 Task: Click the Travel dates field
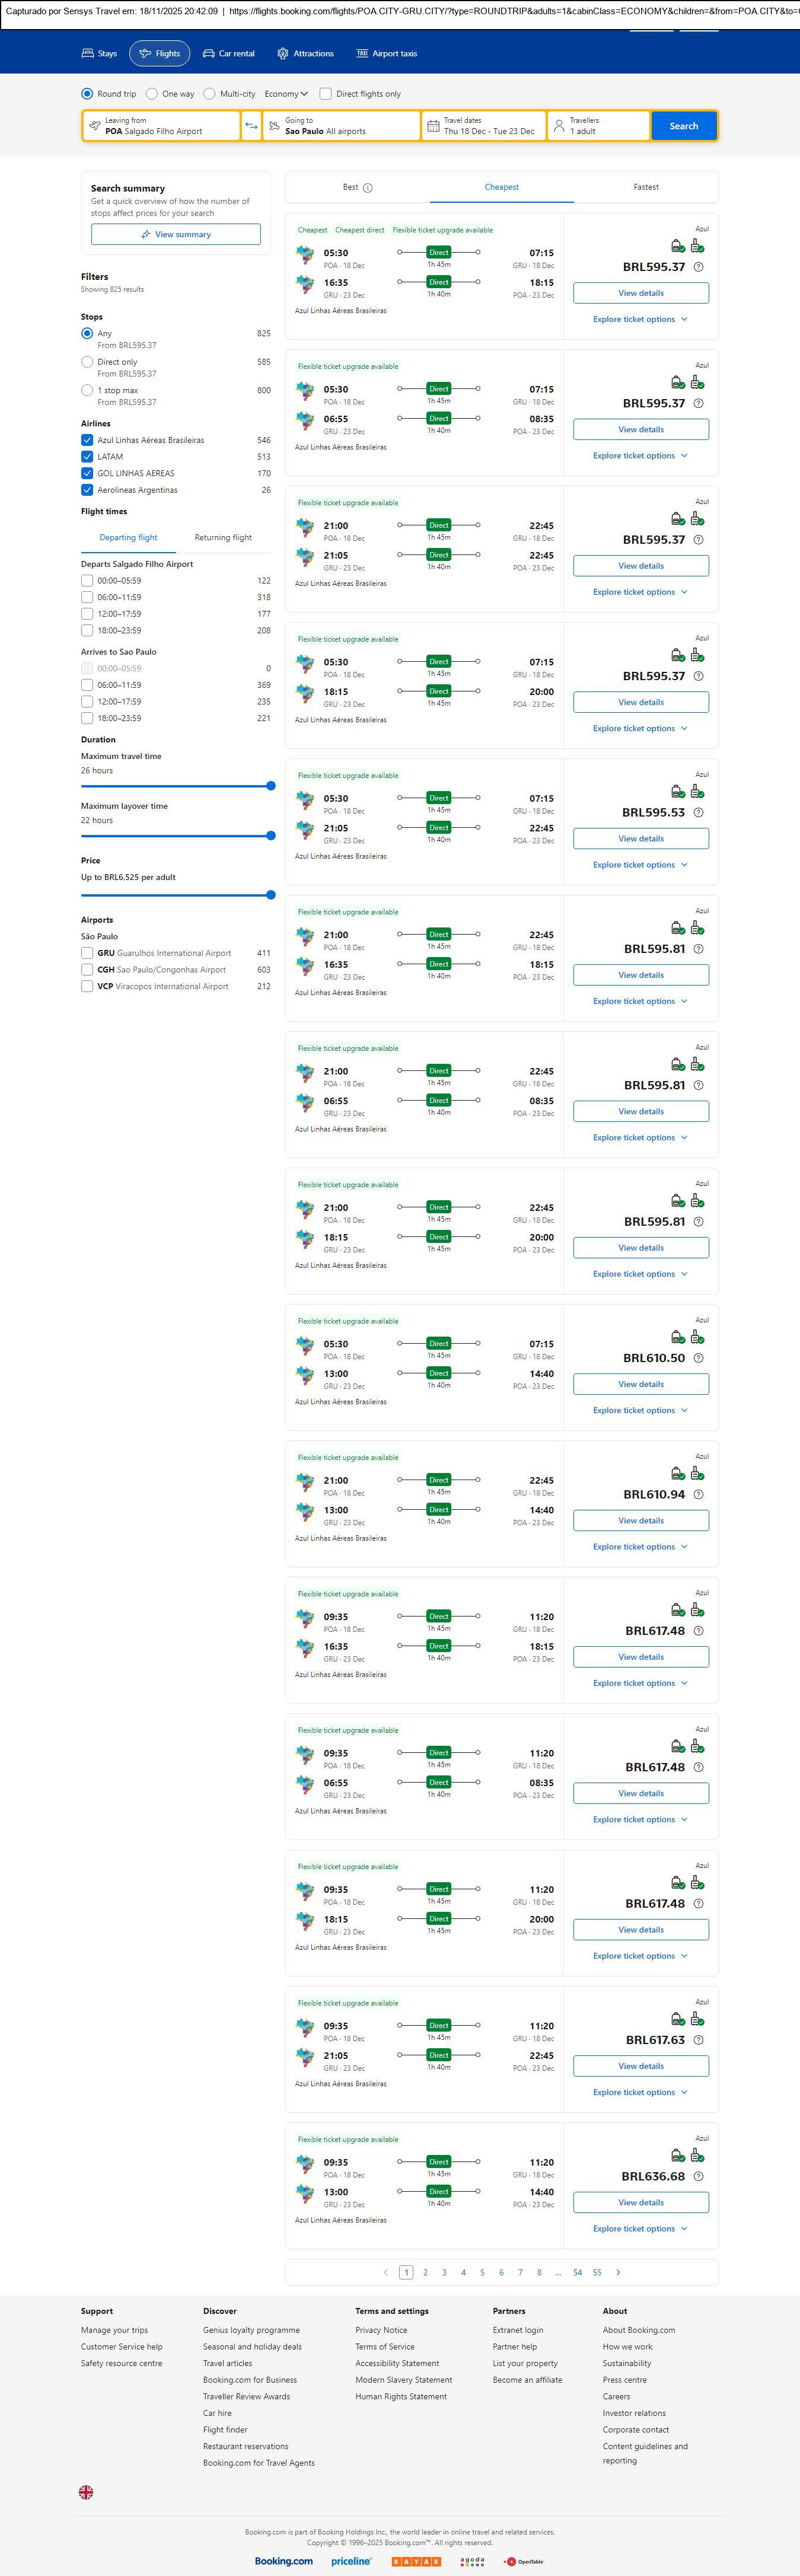tap(484, 126)
